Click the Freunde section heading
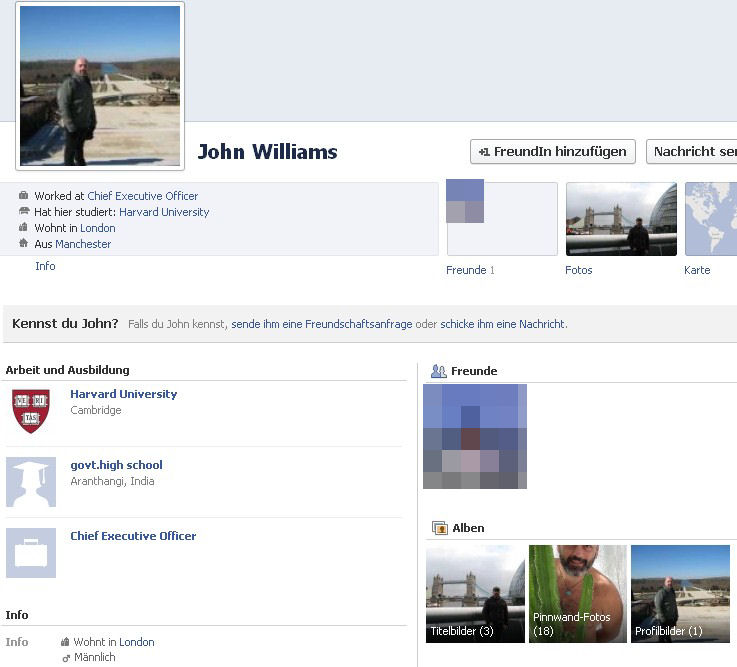 (x=474, y=371)
